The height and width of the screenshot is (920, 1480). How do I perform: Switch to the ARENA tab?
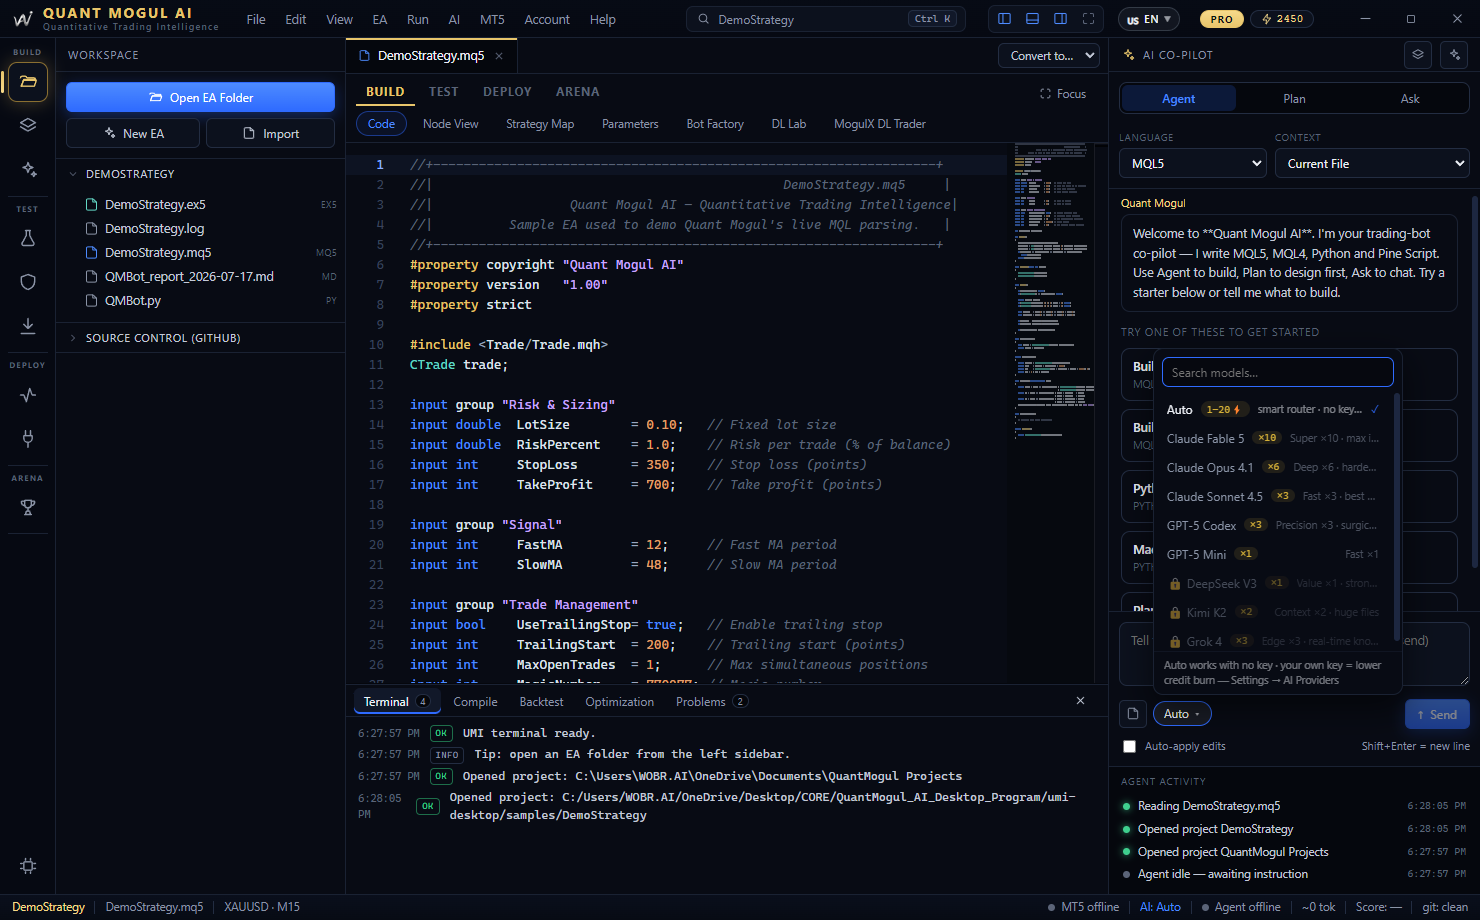tap(578, 92)
